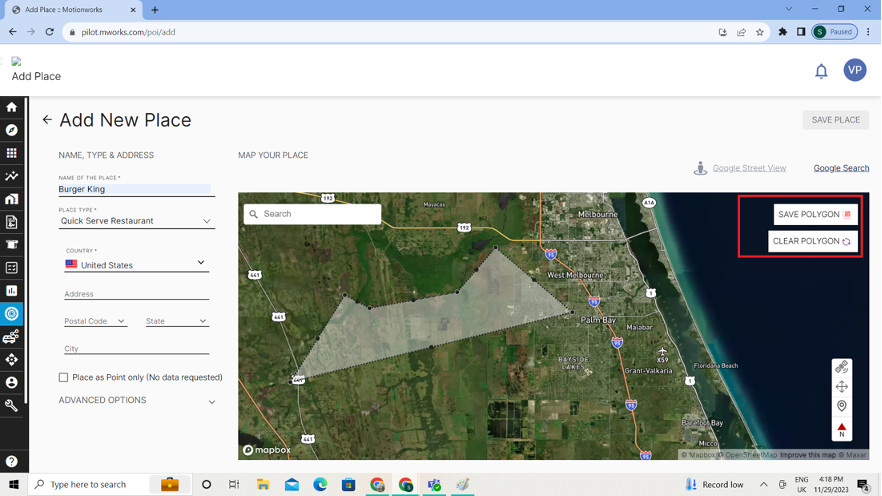Click the 'Improve this map' link
This screenshot has width=882, height=496.
click(x=808, y=455)
